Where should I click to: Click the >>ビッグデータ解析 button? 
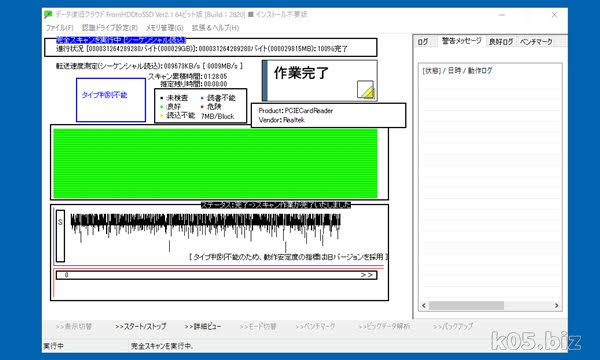click(384, 326)
